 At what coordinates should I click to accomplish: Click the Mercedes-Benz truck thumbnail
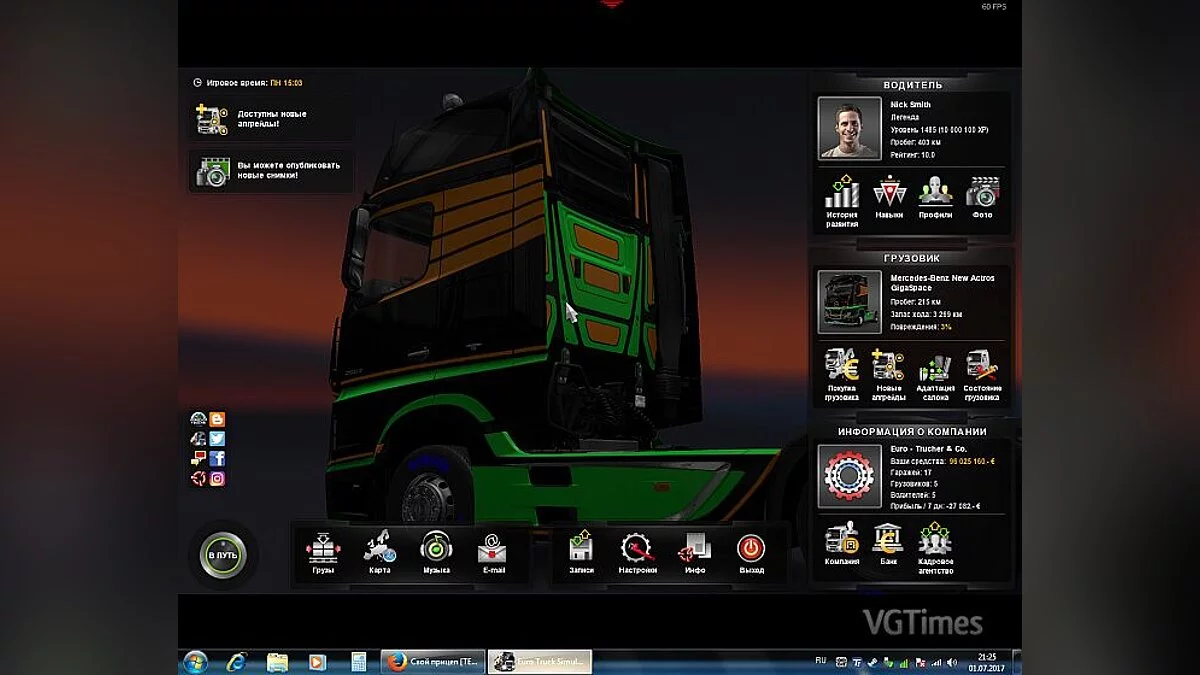849,303
